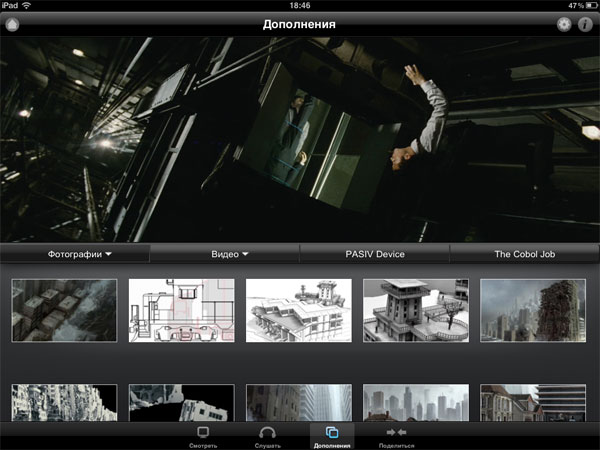The image size is (600, 450).
Task: Open the tilted building fragment thumbnail
Action: [181, 403]
